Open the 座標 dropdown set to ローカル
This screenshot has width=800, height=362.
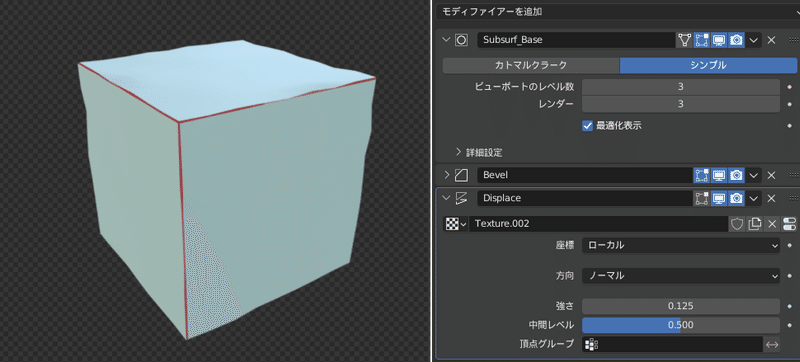pos(681,245)
